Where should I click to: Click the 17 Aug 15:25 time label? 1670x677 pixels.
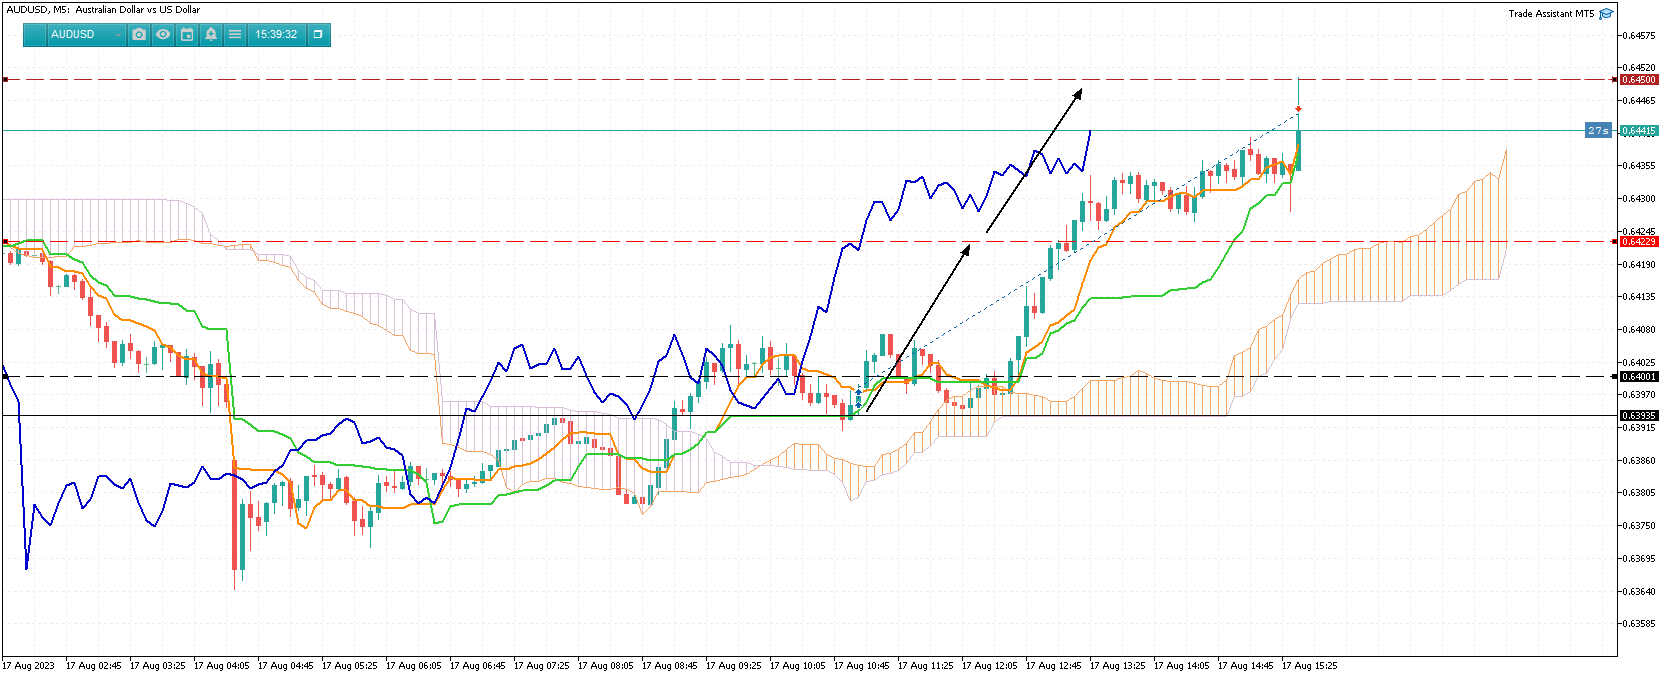pyautogui.click(x=1309, y=665)
